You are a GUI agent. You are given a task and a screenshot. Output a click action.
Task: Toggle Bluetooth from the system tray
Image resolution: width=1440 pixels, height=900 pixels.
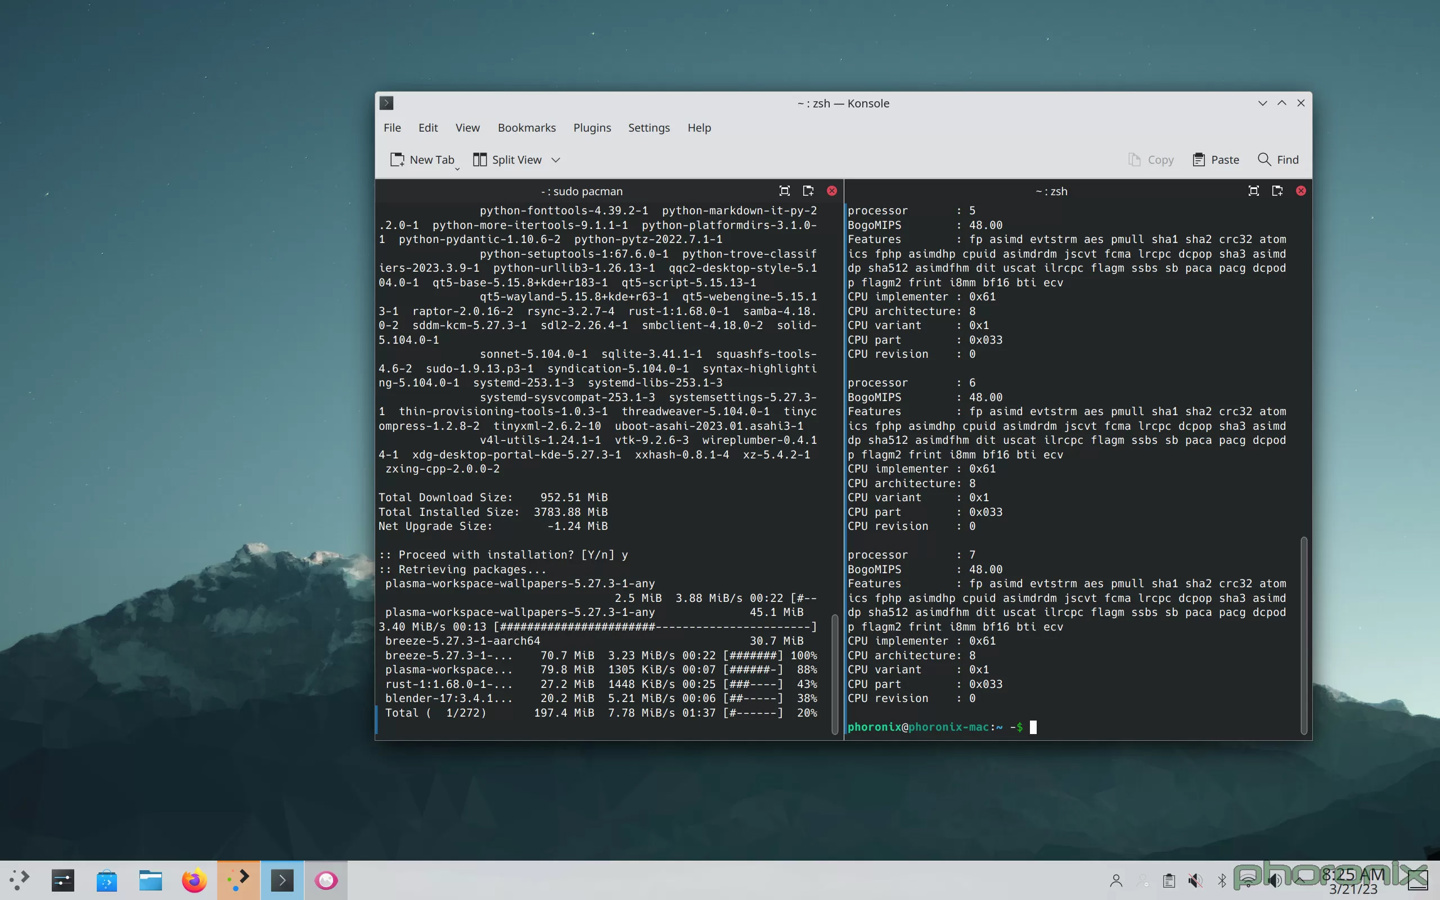pos(1221,880)
